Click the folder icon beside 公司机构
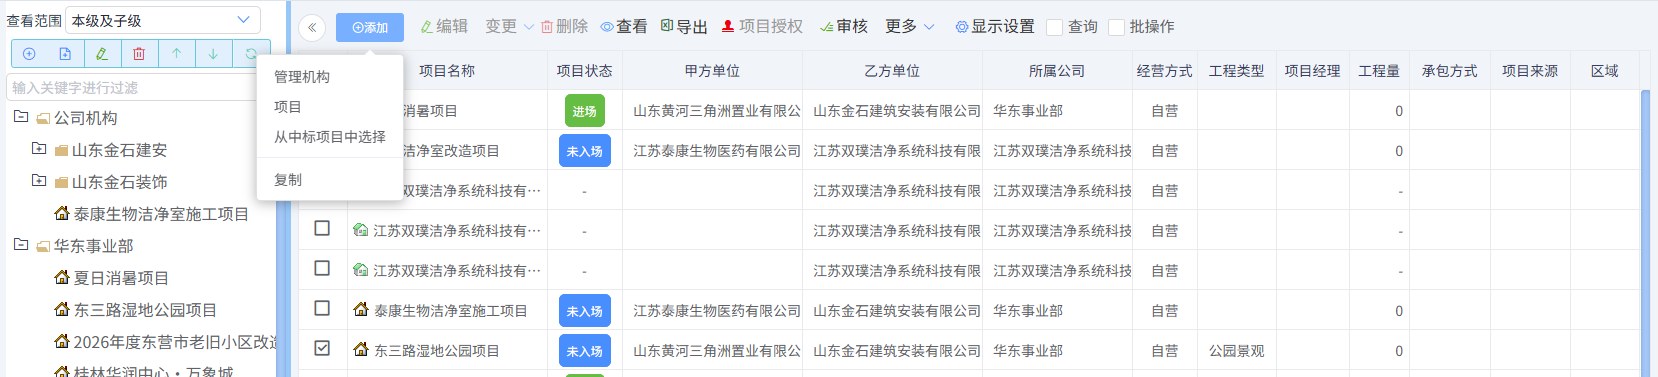 [43, 118]
